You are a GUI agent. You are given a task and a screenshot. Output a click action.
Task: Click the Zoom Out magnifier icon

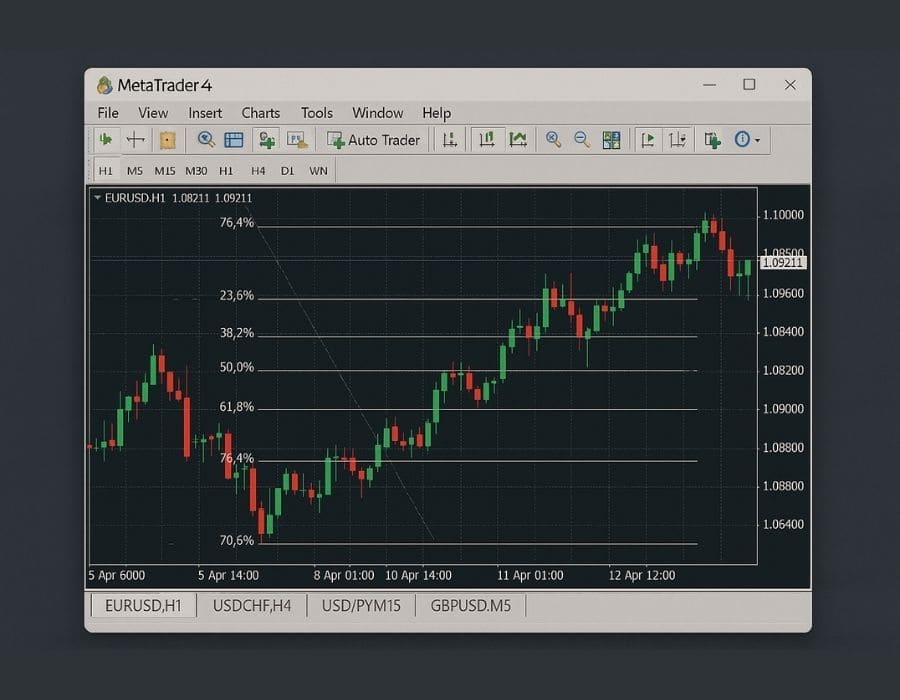tap(583, 139)
